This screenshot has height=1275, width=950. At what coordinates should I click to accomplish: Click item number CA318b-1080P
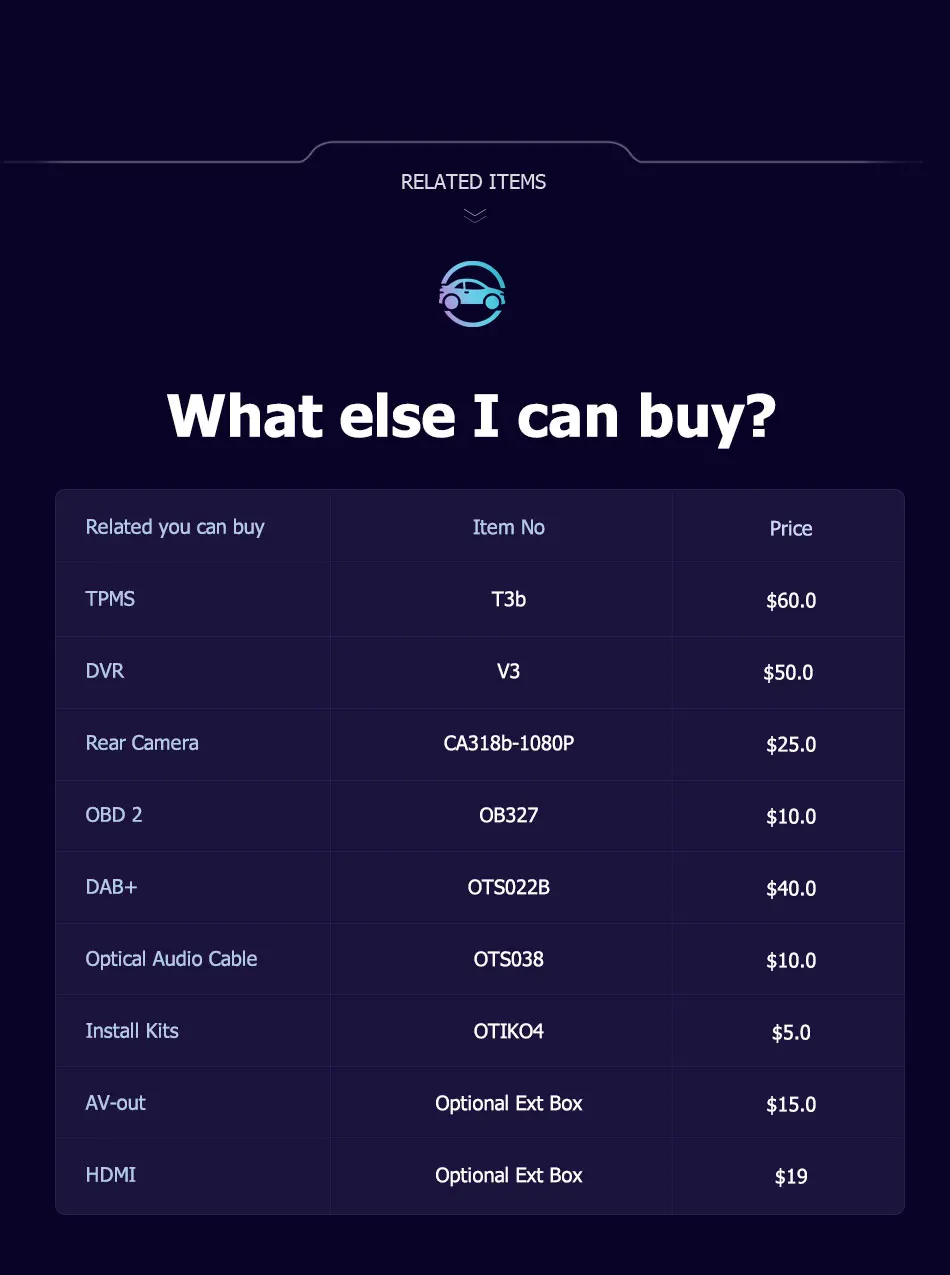coord(508,743)
